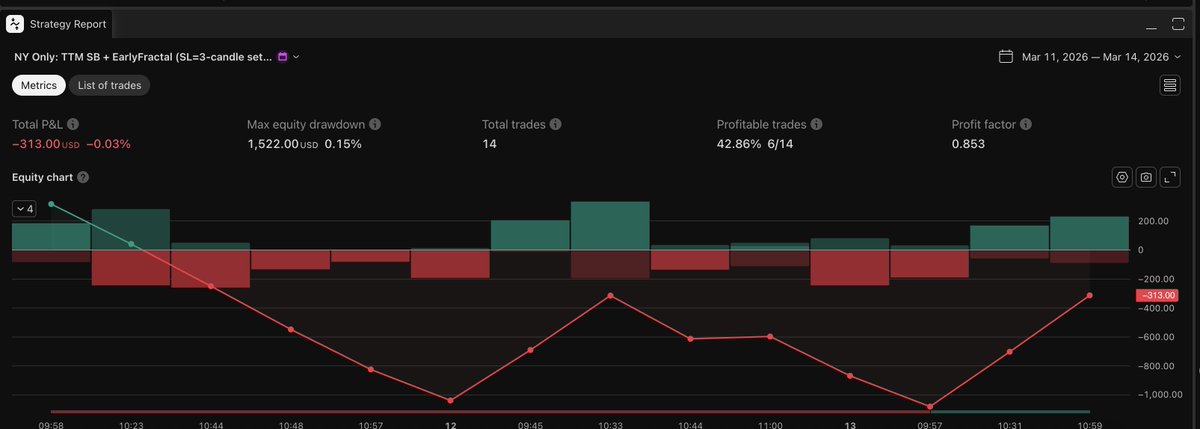Screen dimensions: 1200x429
Task: Select the first green equity point at 09:58
Action: (x=51, y=204)
